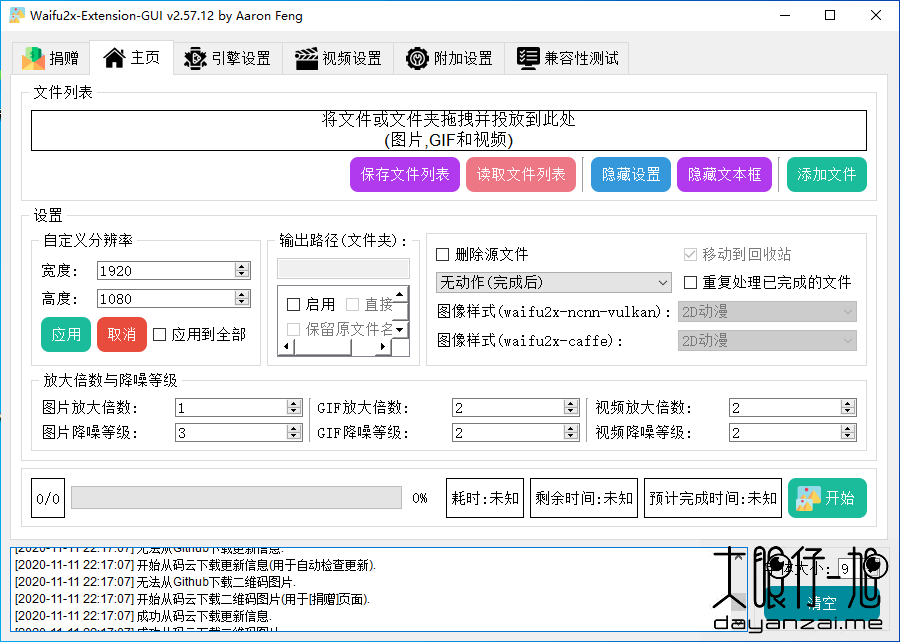Screen dimensions: 900x642
Task: Click the donate gift box icon
Action: pyautogui.click(x=33, y=58)
